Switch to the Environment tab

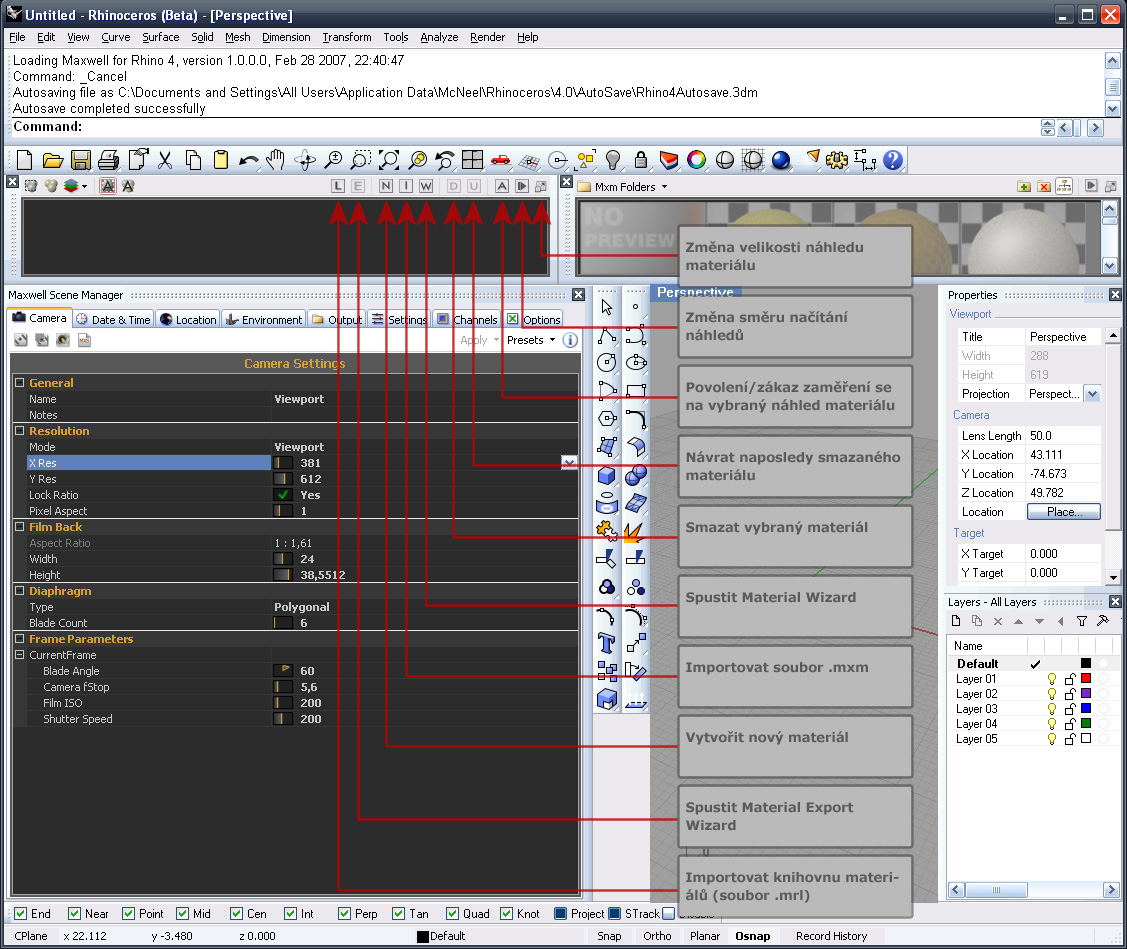(264, 319)
